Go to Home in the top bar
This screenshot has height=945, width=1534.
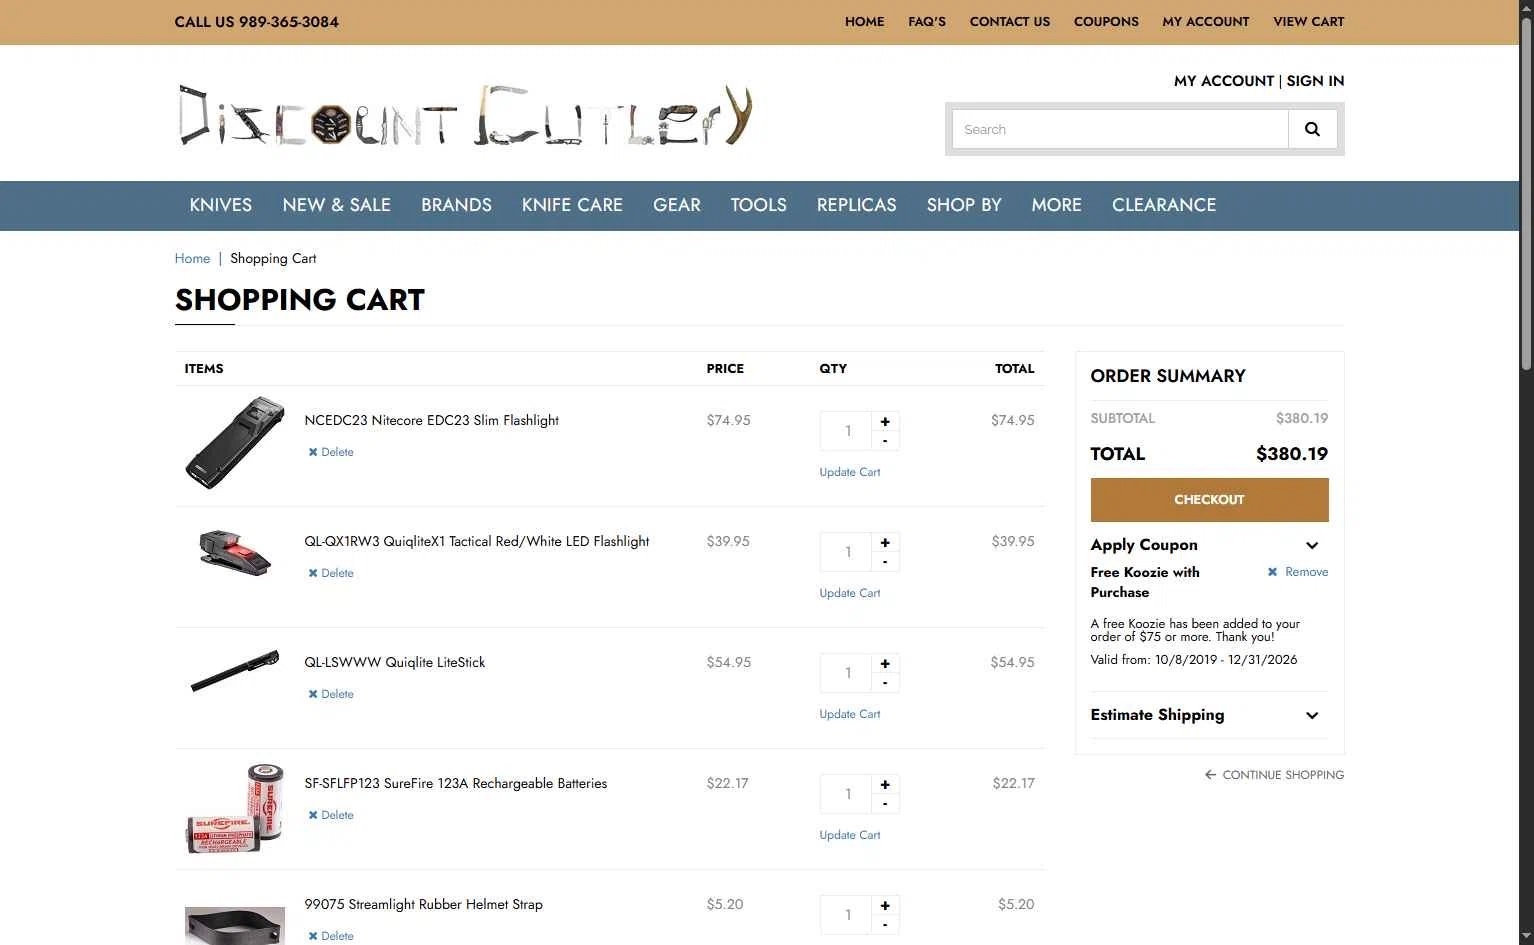(864, 22)
